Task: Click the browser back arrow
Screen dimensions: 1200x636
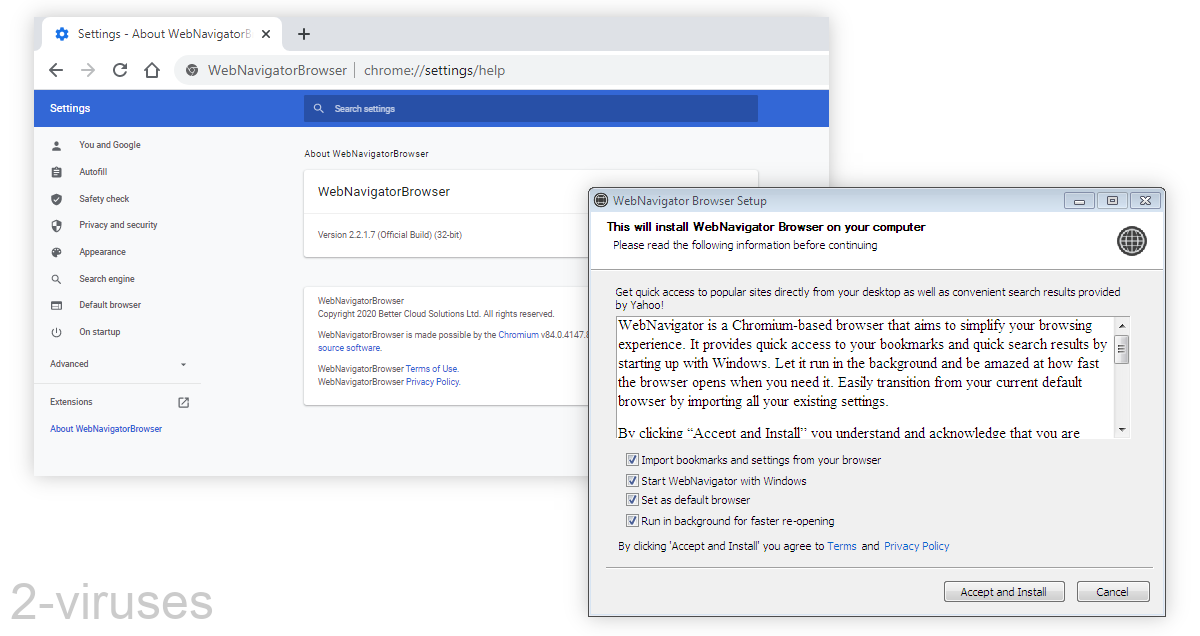Action: (x=56, y=70)
